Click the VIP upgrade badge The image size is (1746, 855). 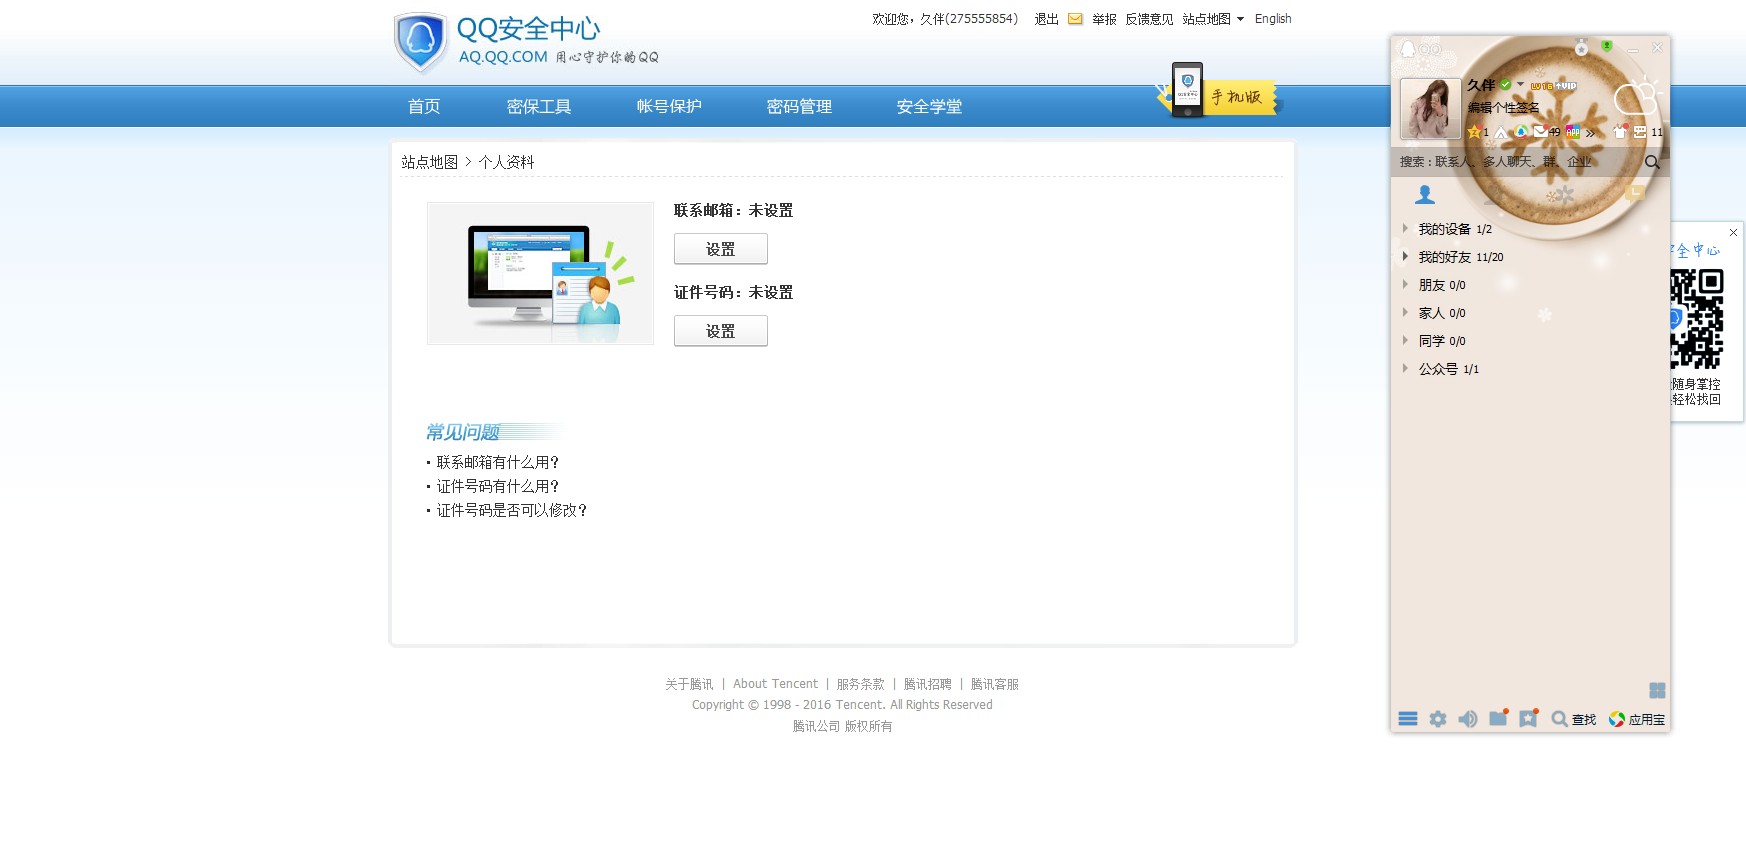pos(1565,86)
